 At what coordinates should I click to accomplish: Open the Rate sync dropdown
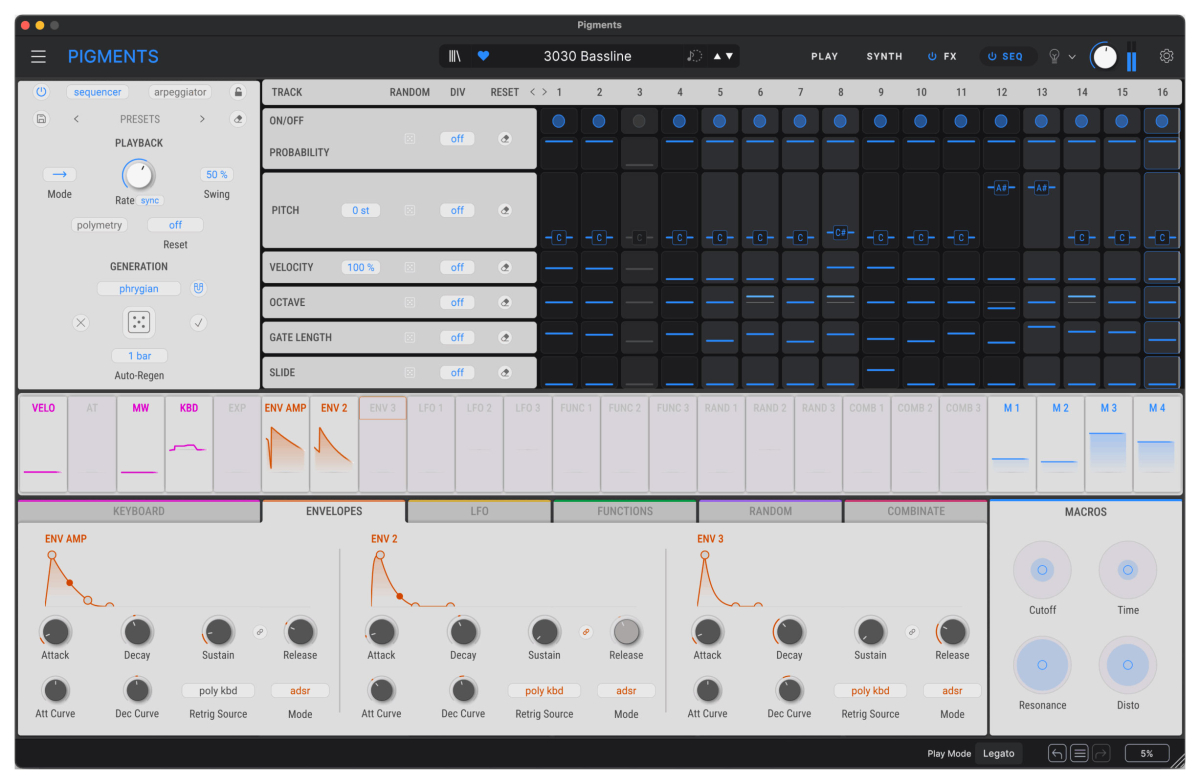coord(149,200)
